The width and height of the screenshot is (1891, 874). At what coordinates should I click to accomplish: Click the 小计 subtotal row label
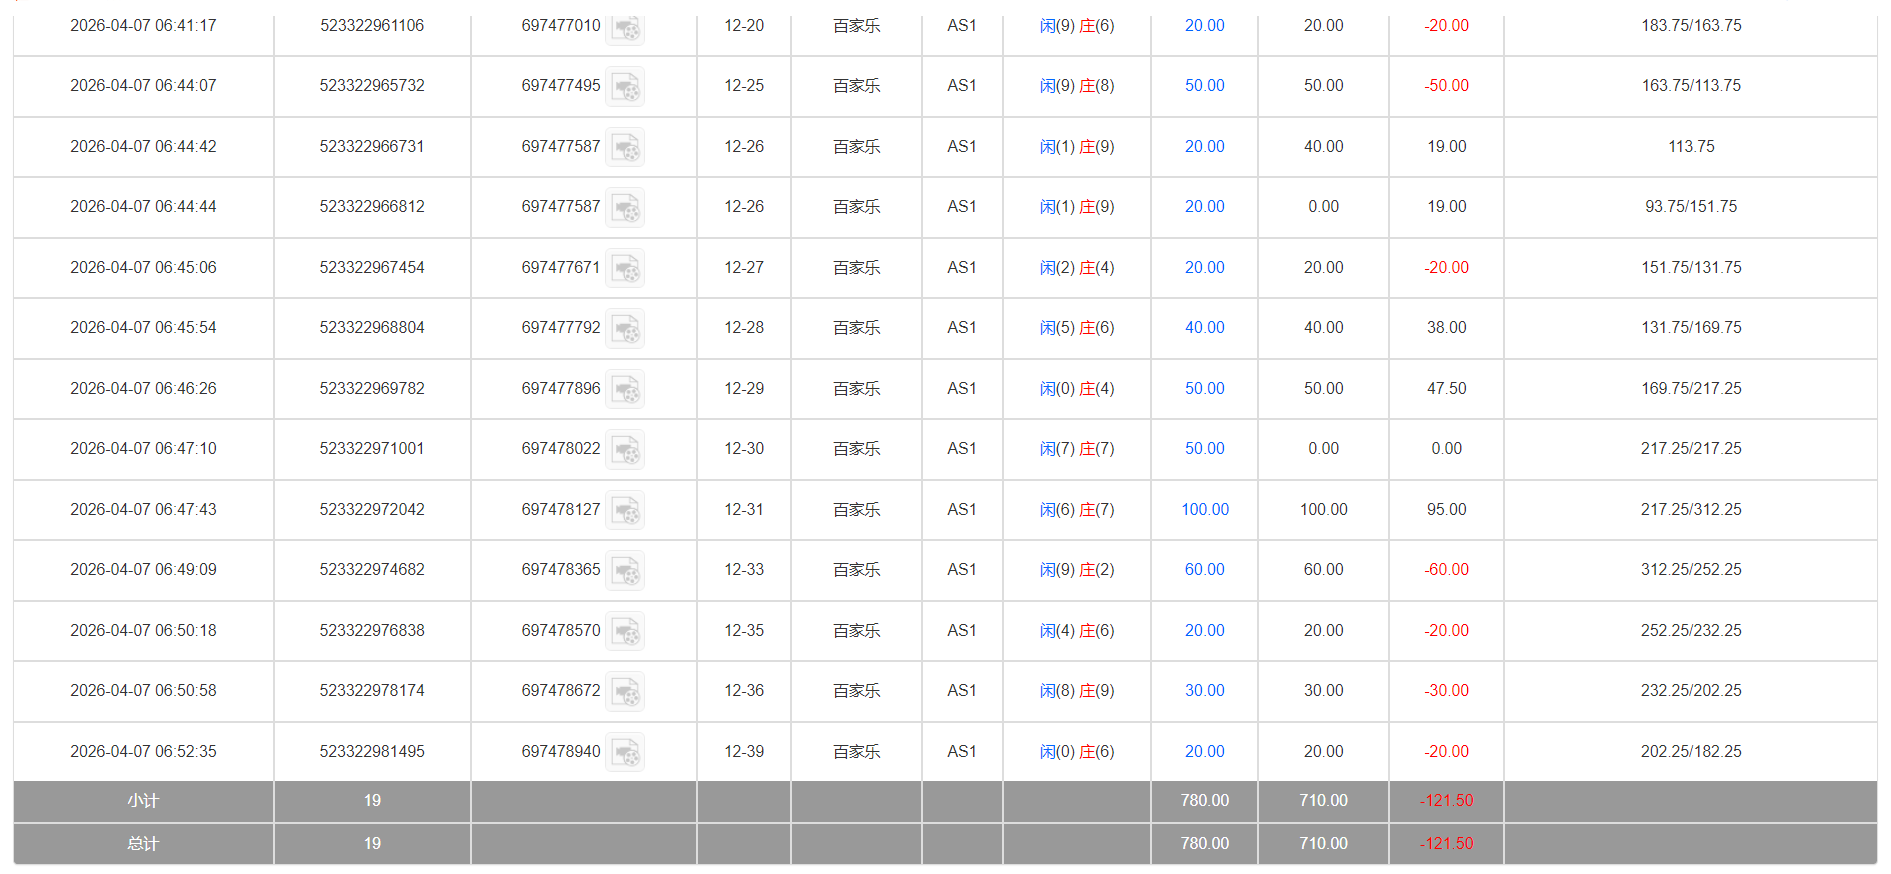[x=143, y=801]
